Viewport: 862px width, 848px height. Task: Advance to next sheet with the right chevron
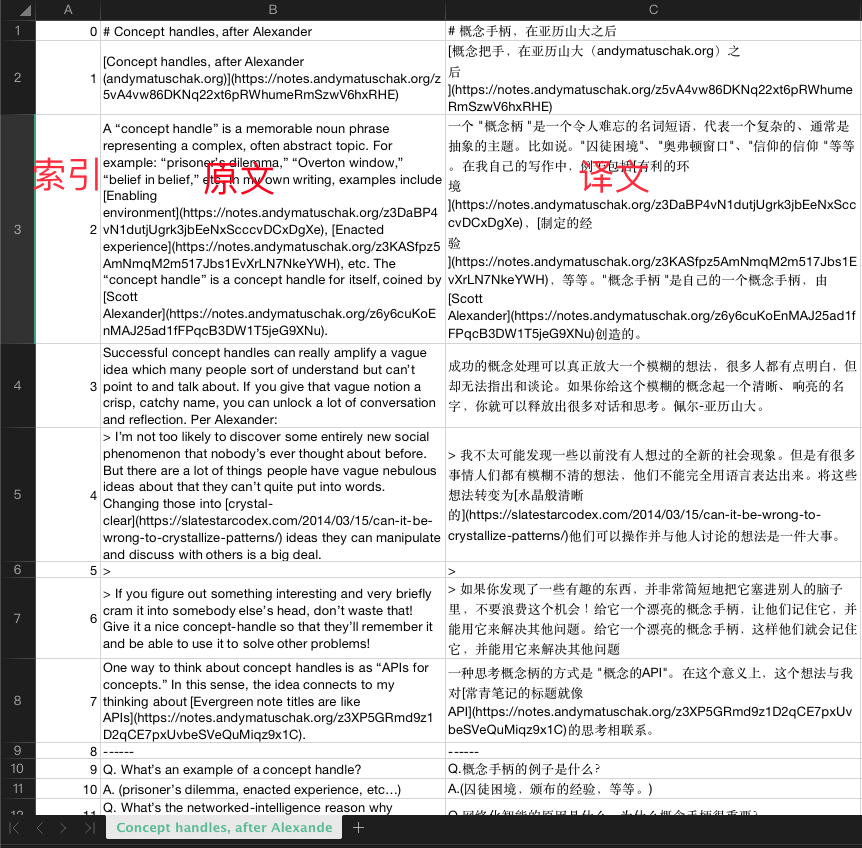[62, 827]
